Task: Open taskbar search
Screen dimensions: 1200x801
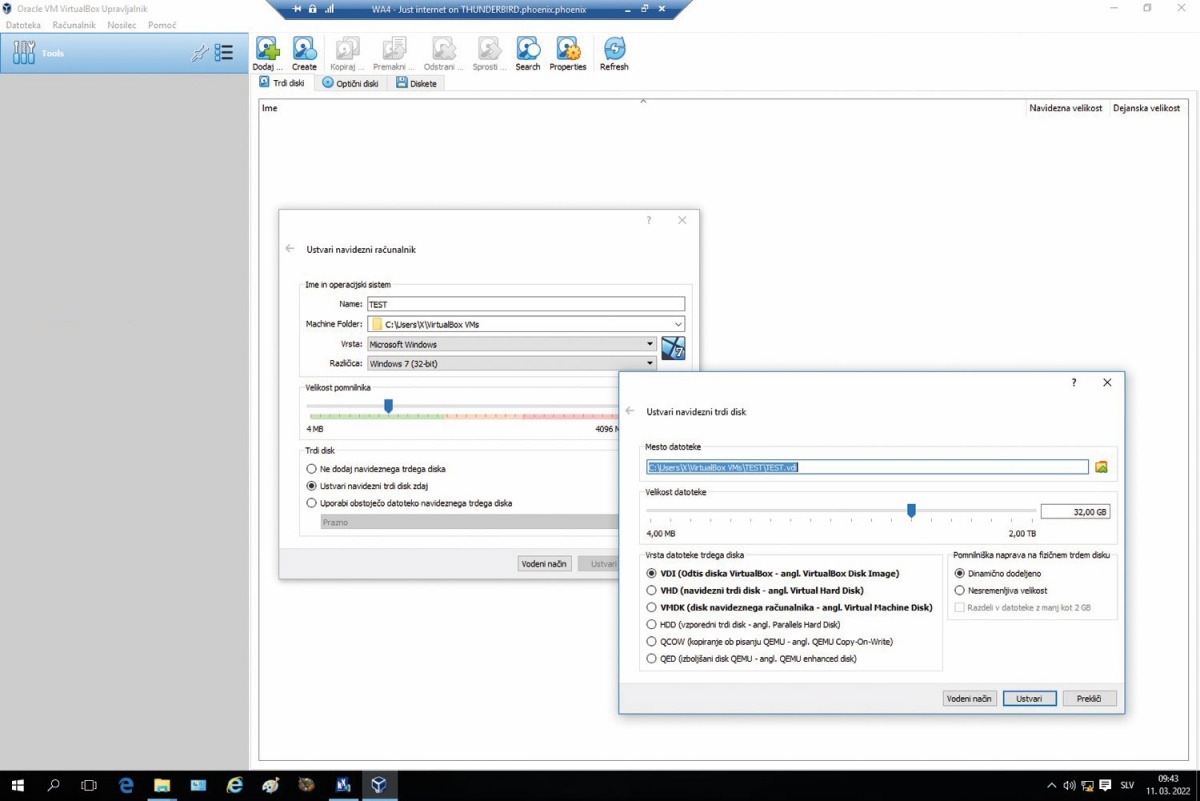Action: [x=54, y=786]
